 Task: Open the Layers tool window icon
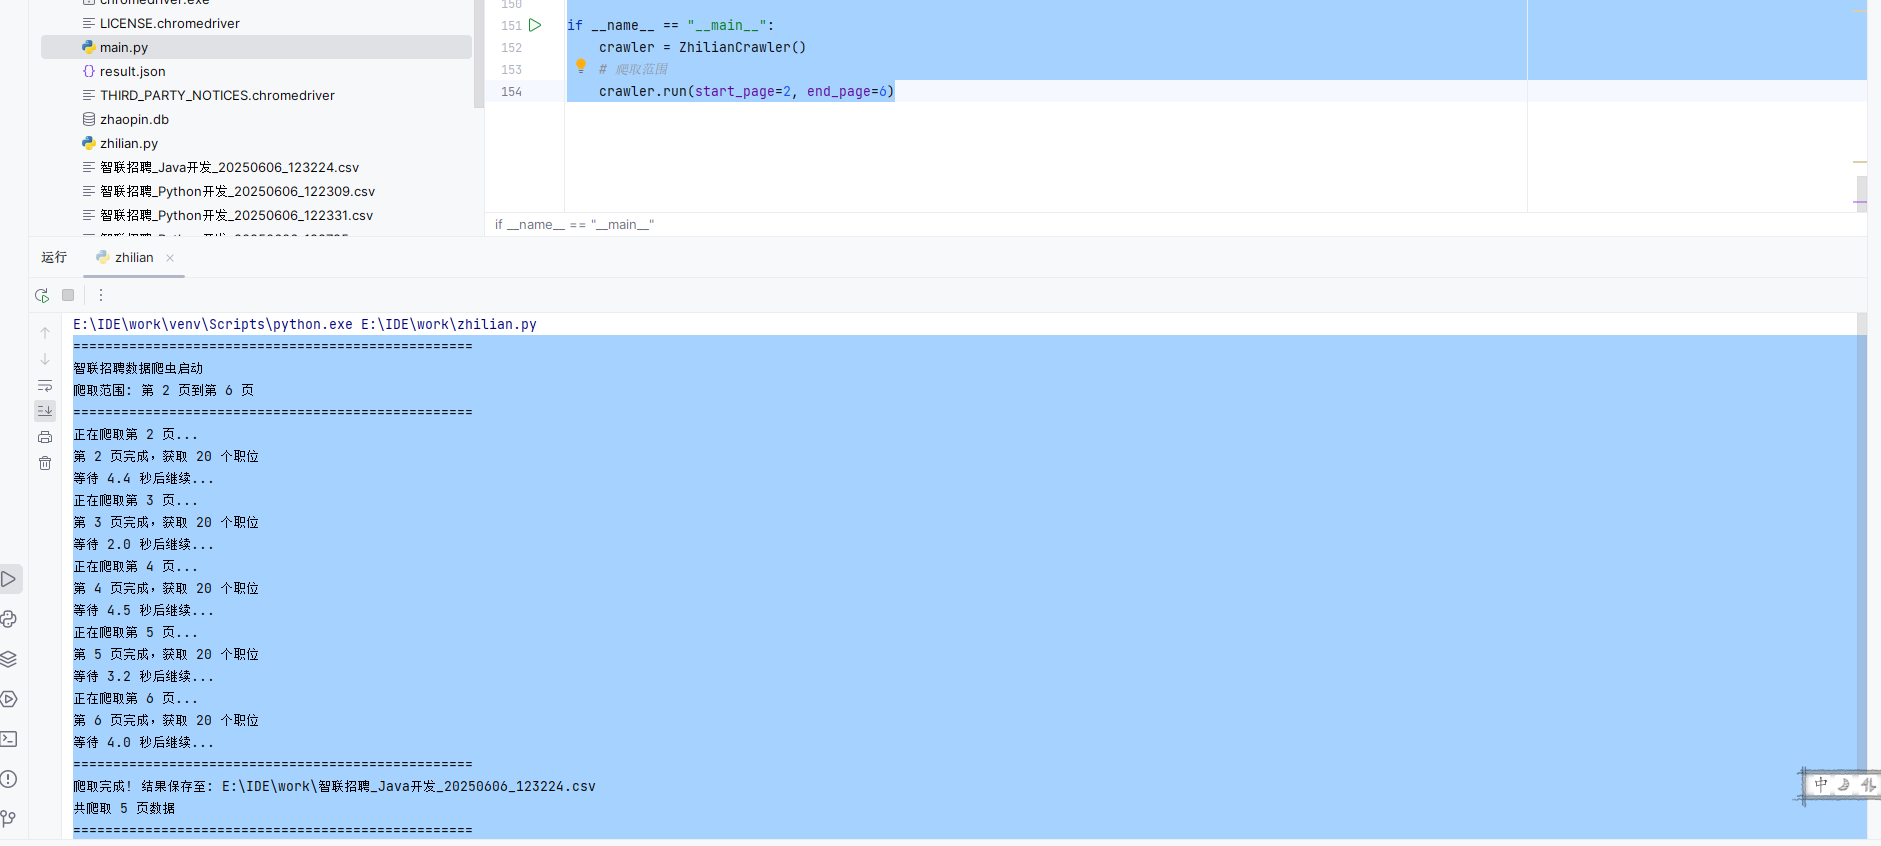click(9, 659)
